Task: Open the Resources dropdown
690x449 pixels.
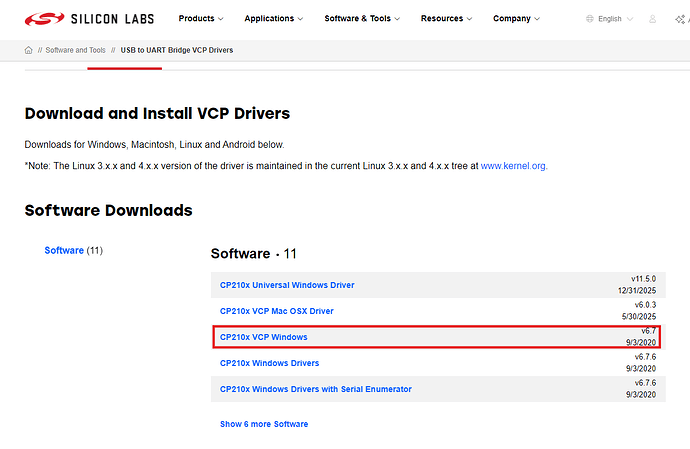Action: click(446, 18)
